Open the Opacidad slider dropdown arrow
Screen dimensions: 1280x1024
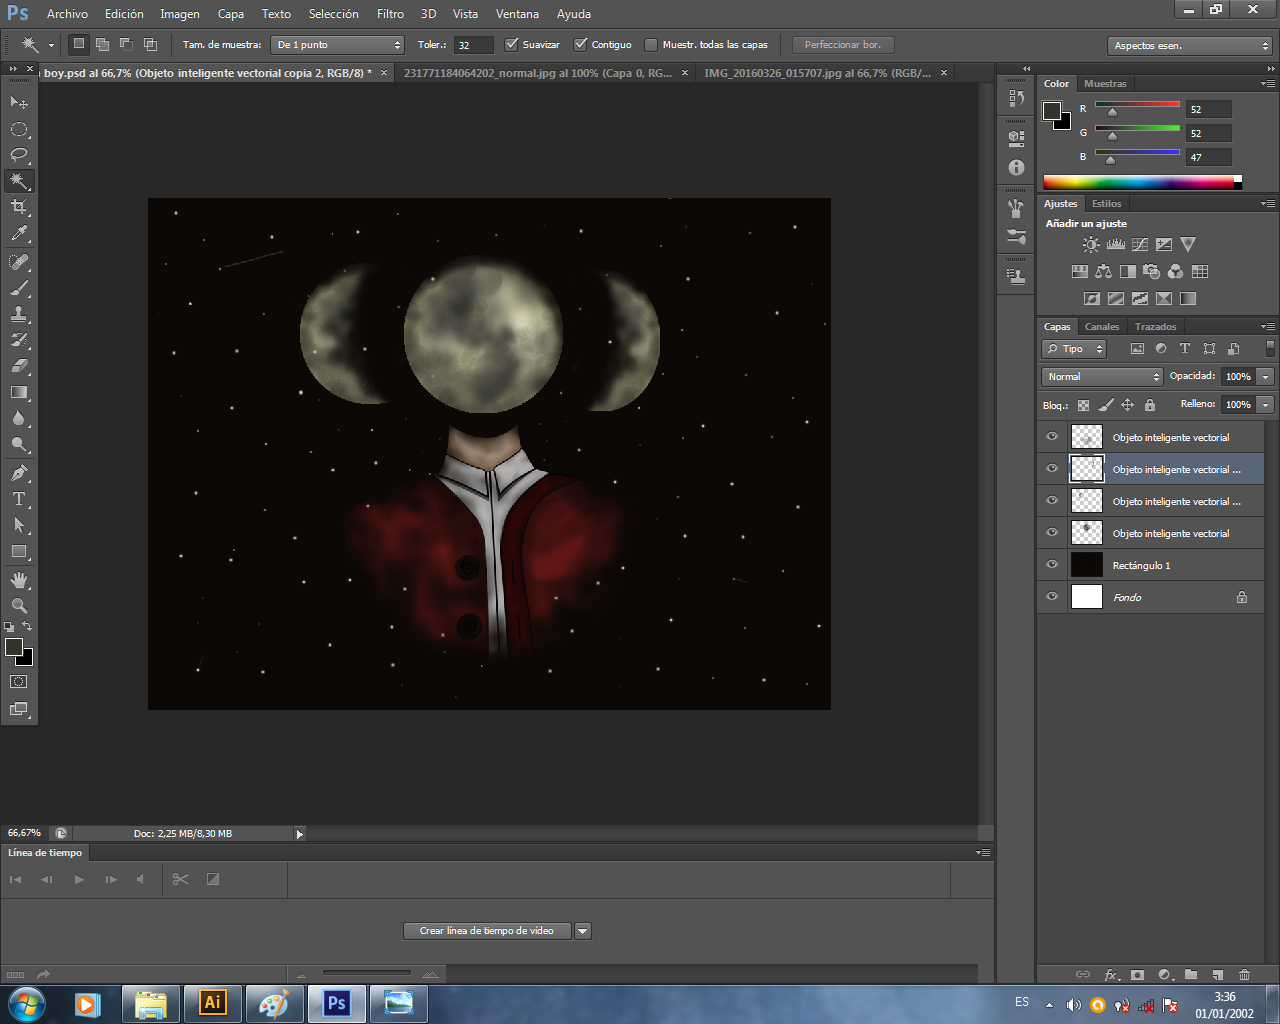(x=1266, y=377)
